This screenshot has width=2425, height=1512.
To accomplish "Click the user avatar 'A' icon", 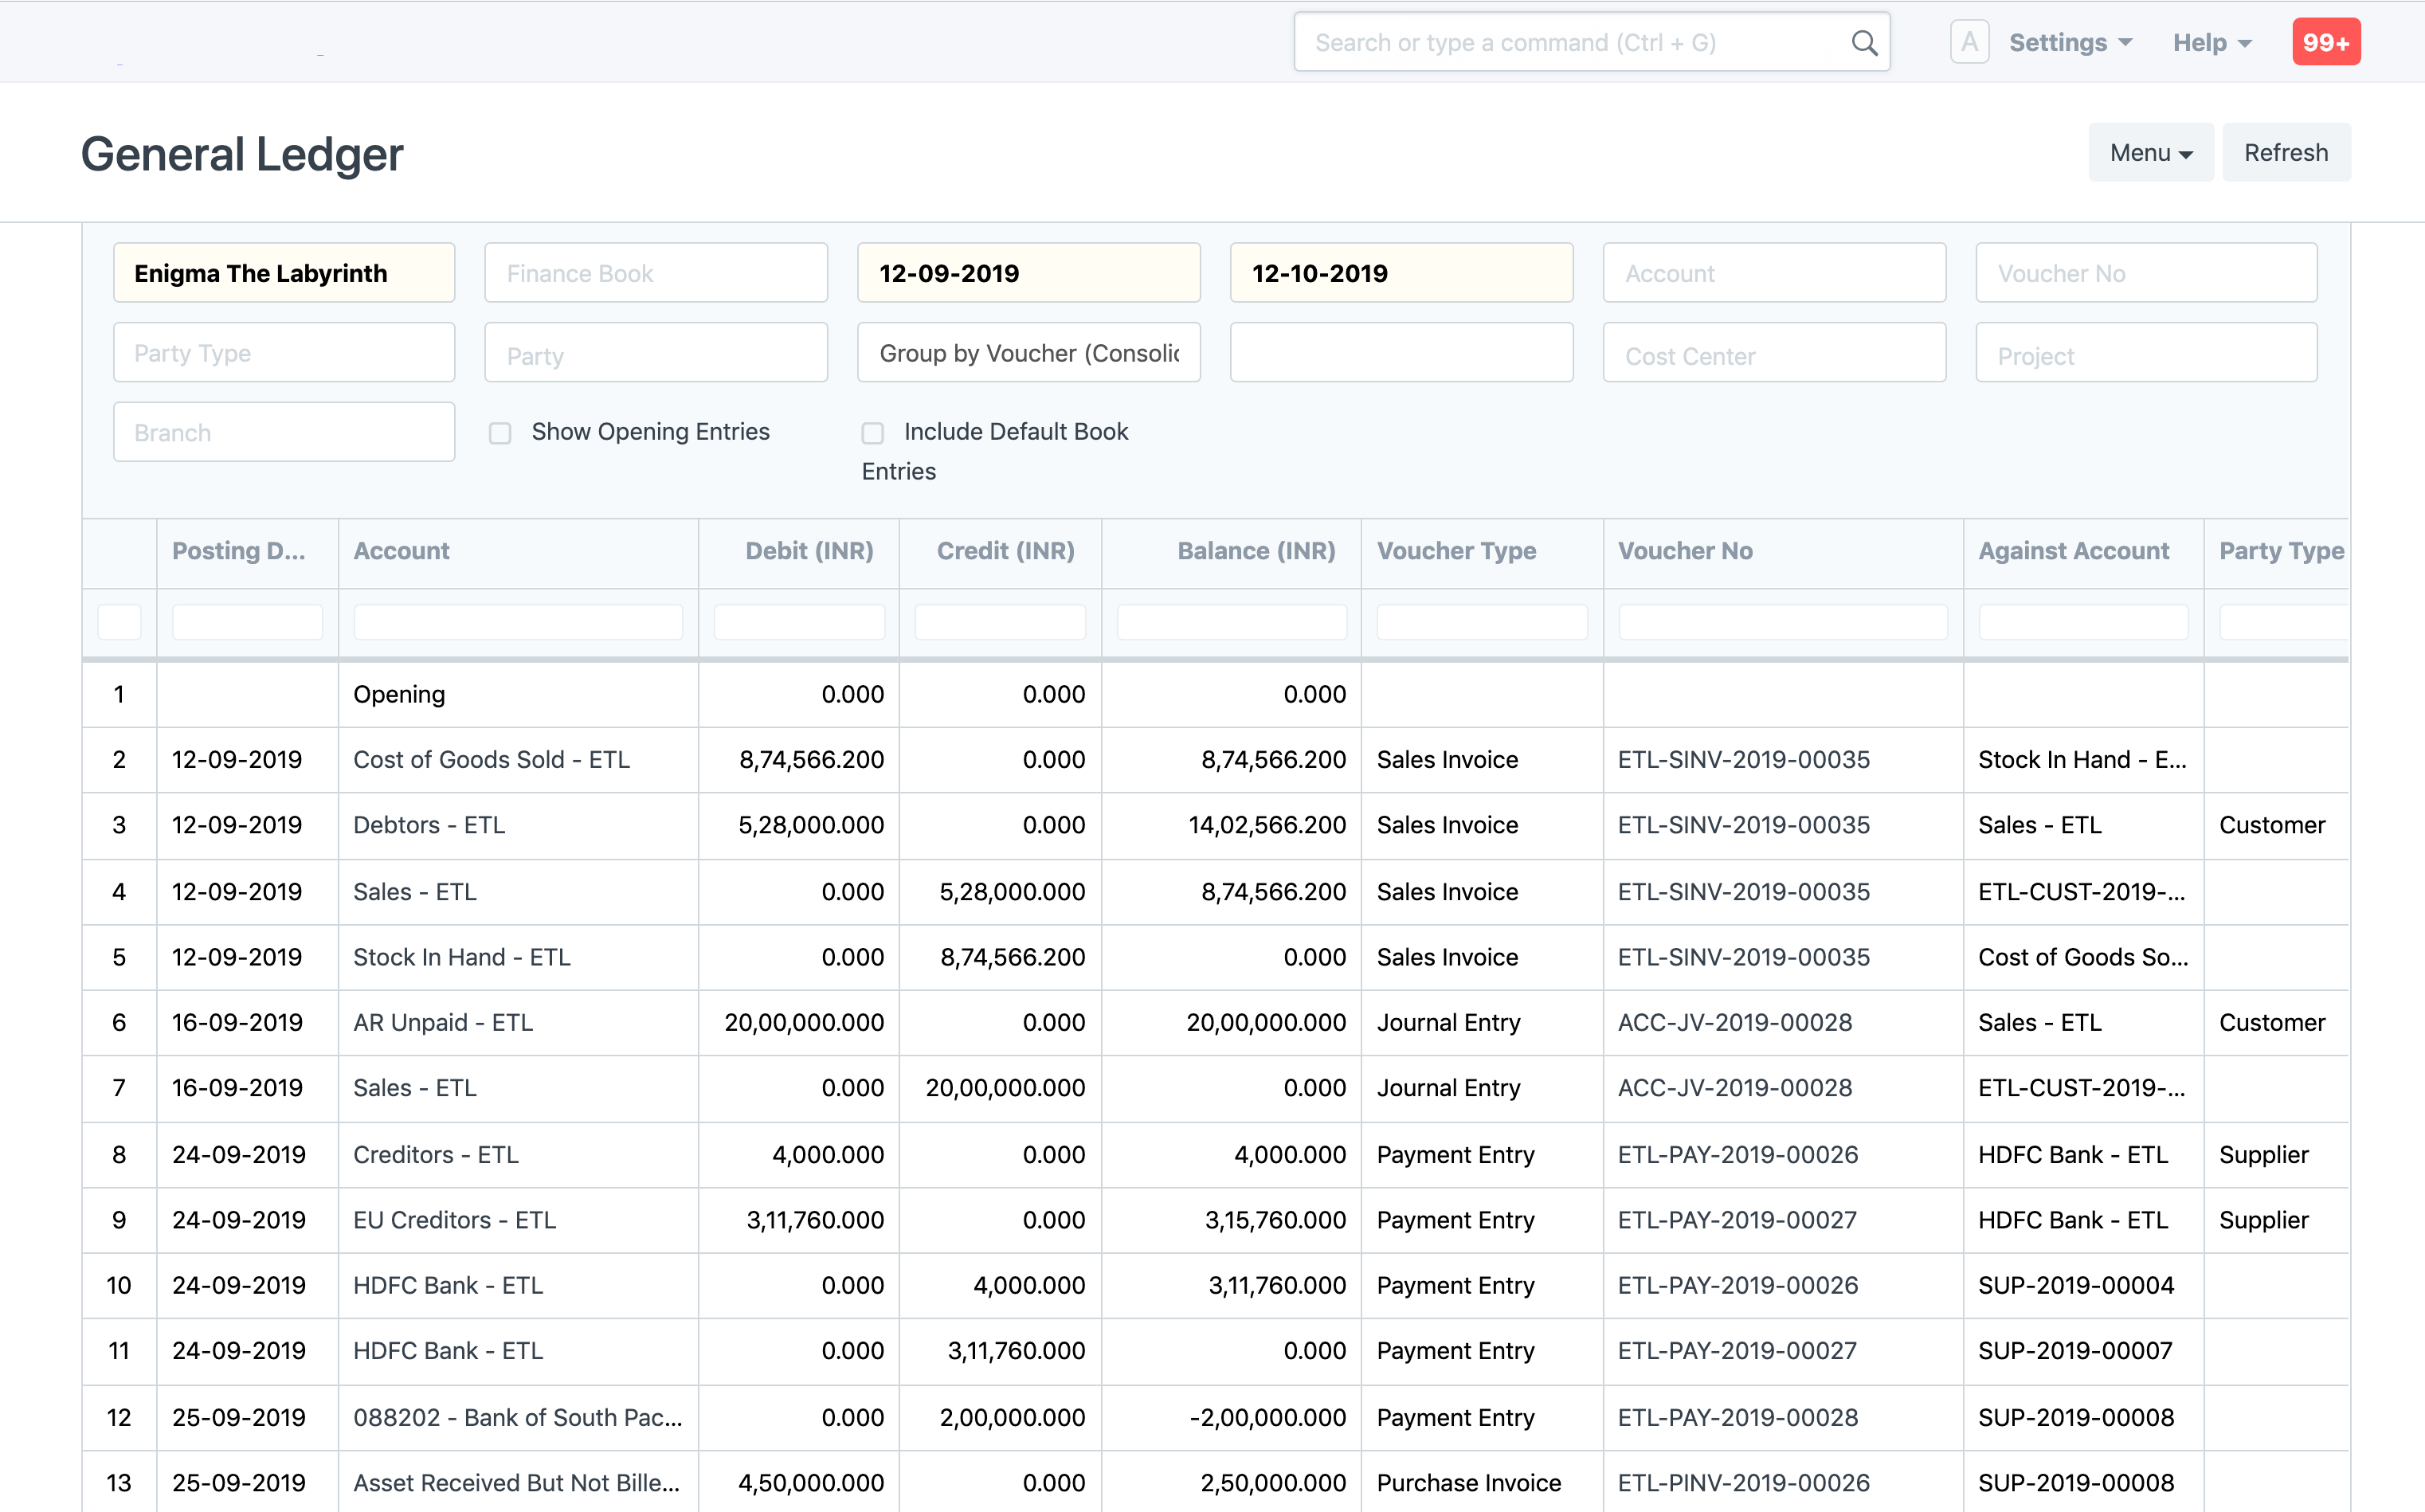I will point(1969,43).
